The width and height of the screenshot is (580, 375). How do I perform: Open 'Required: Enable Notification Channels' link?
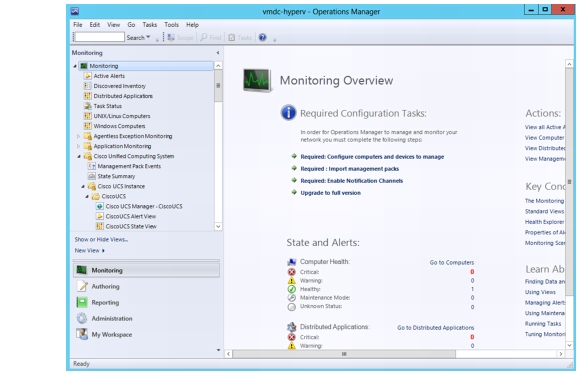pos(351,181)
